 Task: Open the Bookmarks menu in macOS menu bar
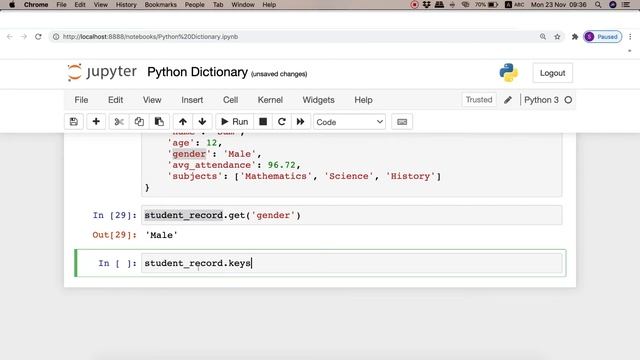point(160,4)
